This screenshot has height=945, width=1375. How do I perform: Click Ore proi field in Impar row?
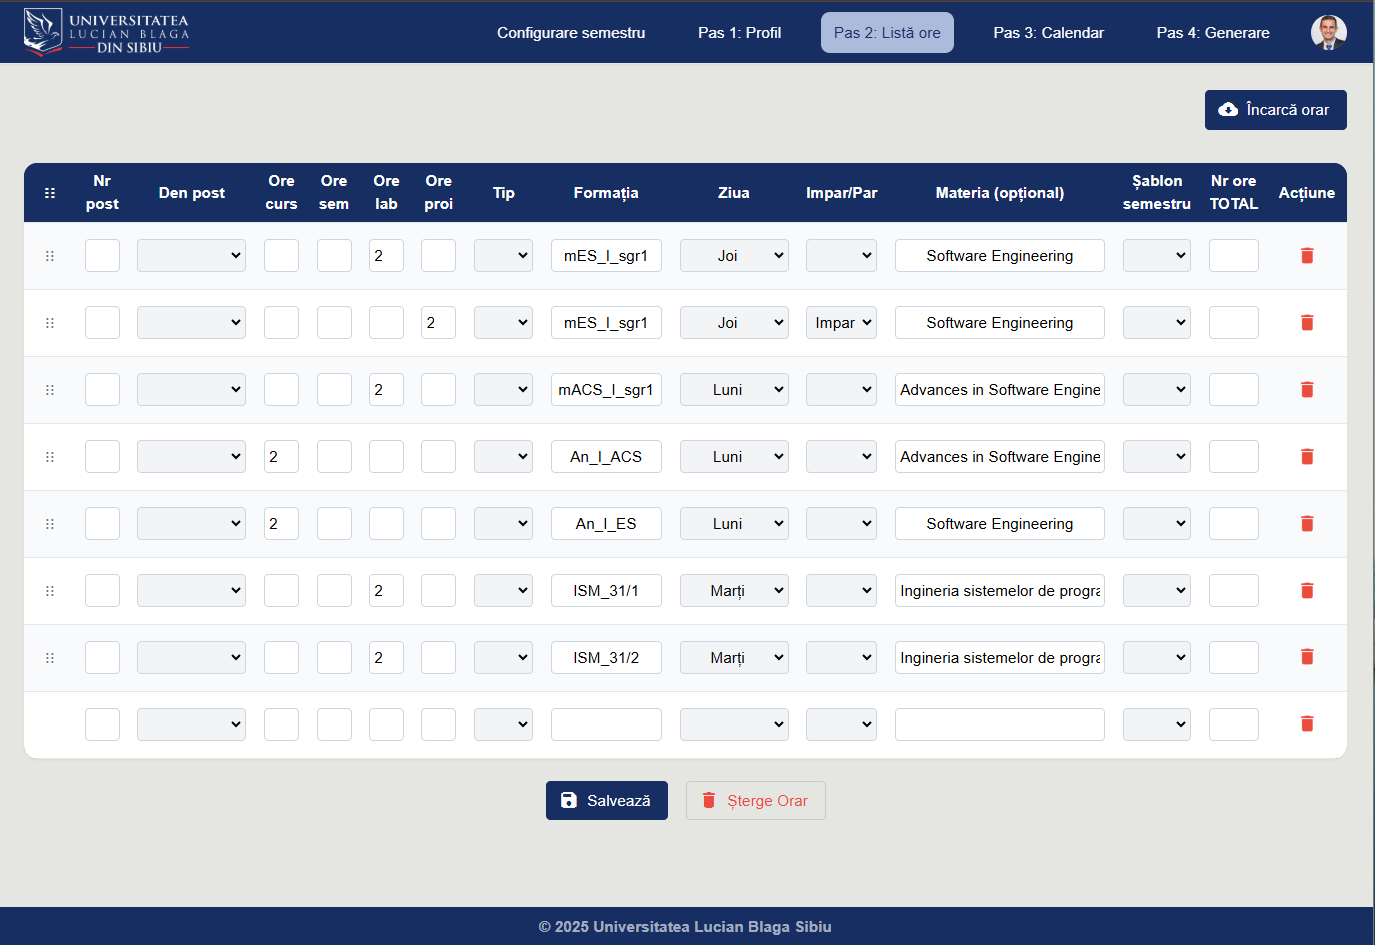coord(438,323)
